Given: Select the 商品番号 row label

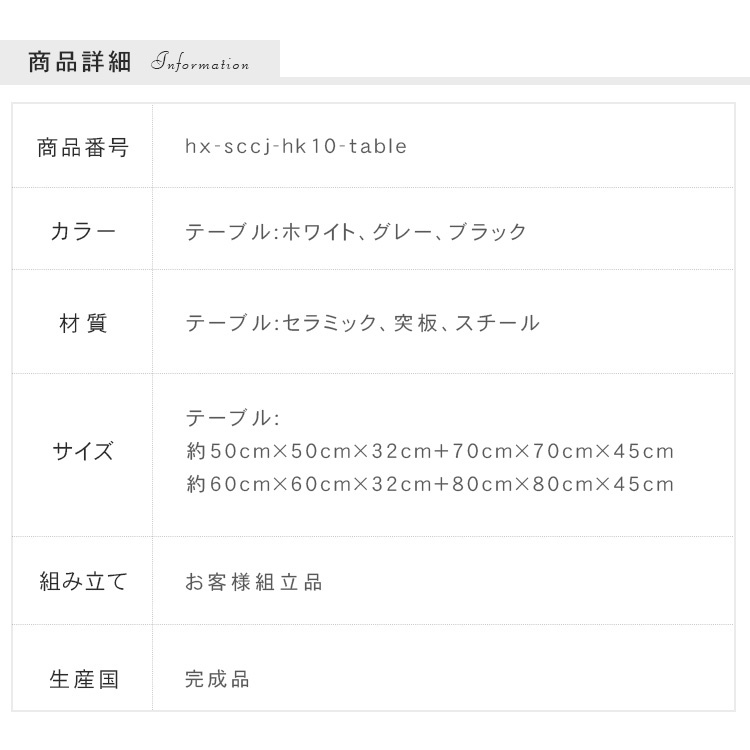Looking at the screenshot, I should click(83, 147).
